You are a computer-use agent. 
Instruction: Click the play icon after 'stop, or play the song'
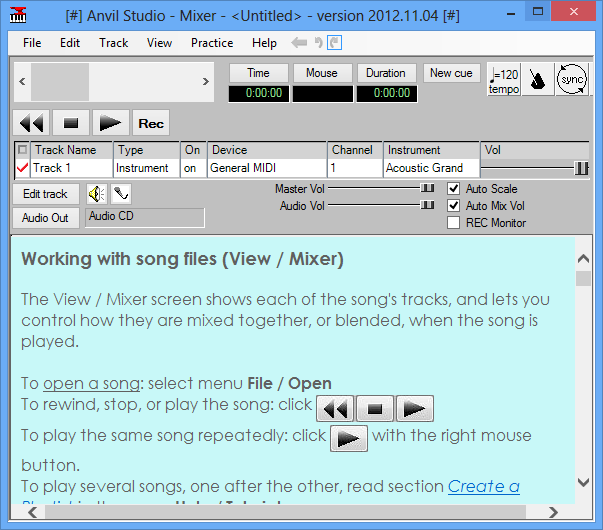415,408
